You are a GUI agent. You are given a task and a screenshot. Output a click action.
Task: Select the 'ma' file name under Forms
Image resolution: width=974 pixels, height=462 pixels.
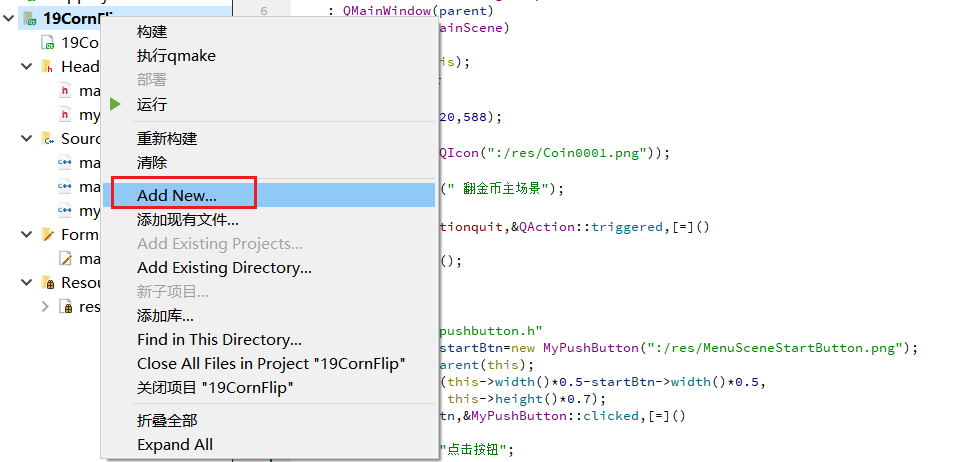89,258
